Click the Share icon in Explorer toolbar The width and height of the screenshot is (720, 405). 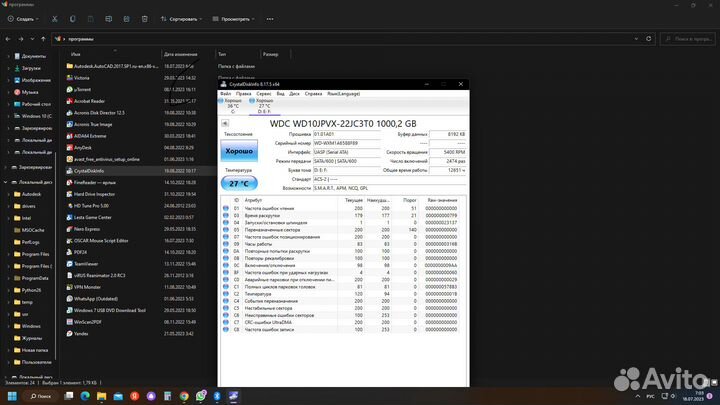pos(126,19)
